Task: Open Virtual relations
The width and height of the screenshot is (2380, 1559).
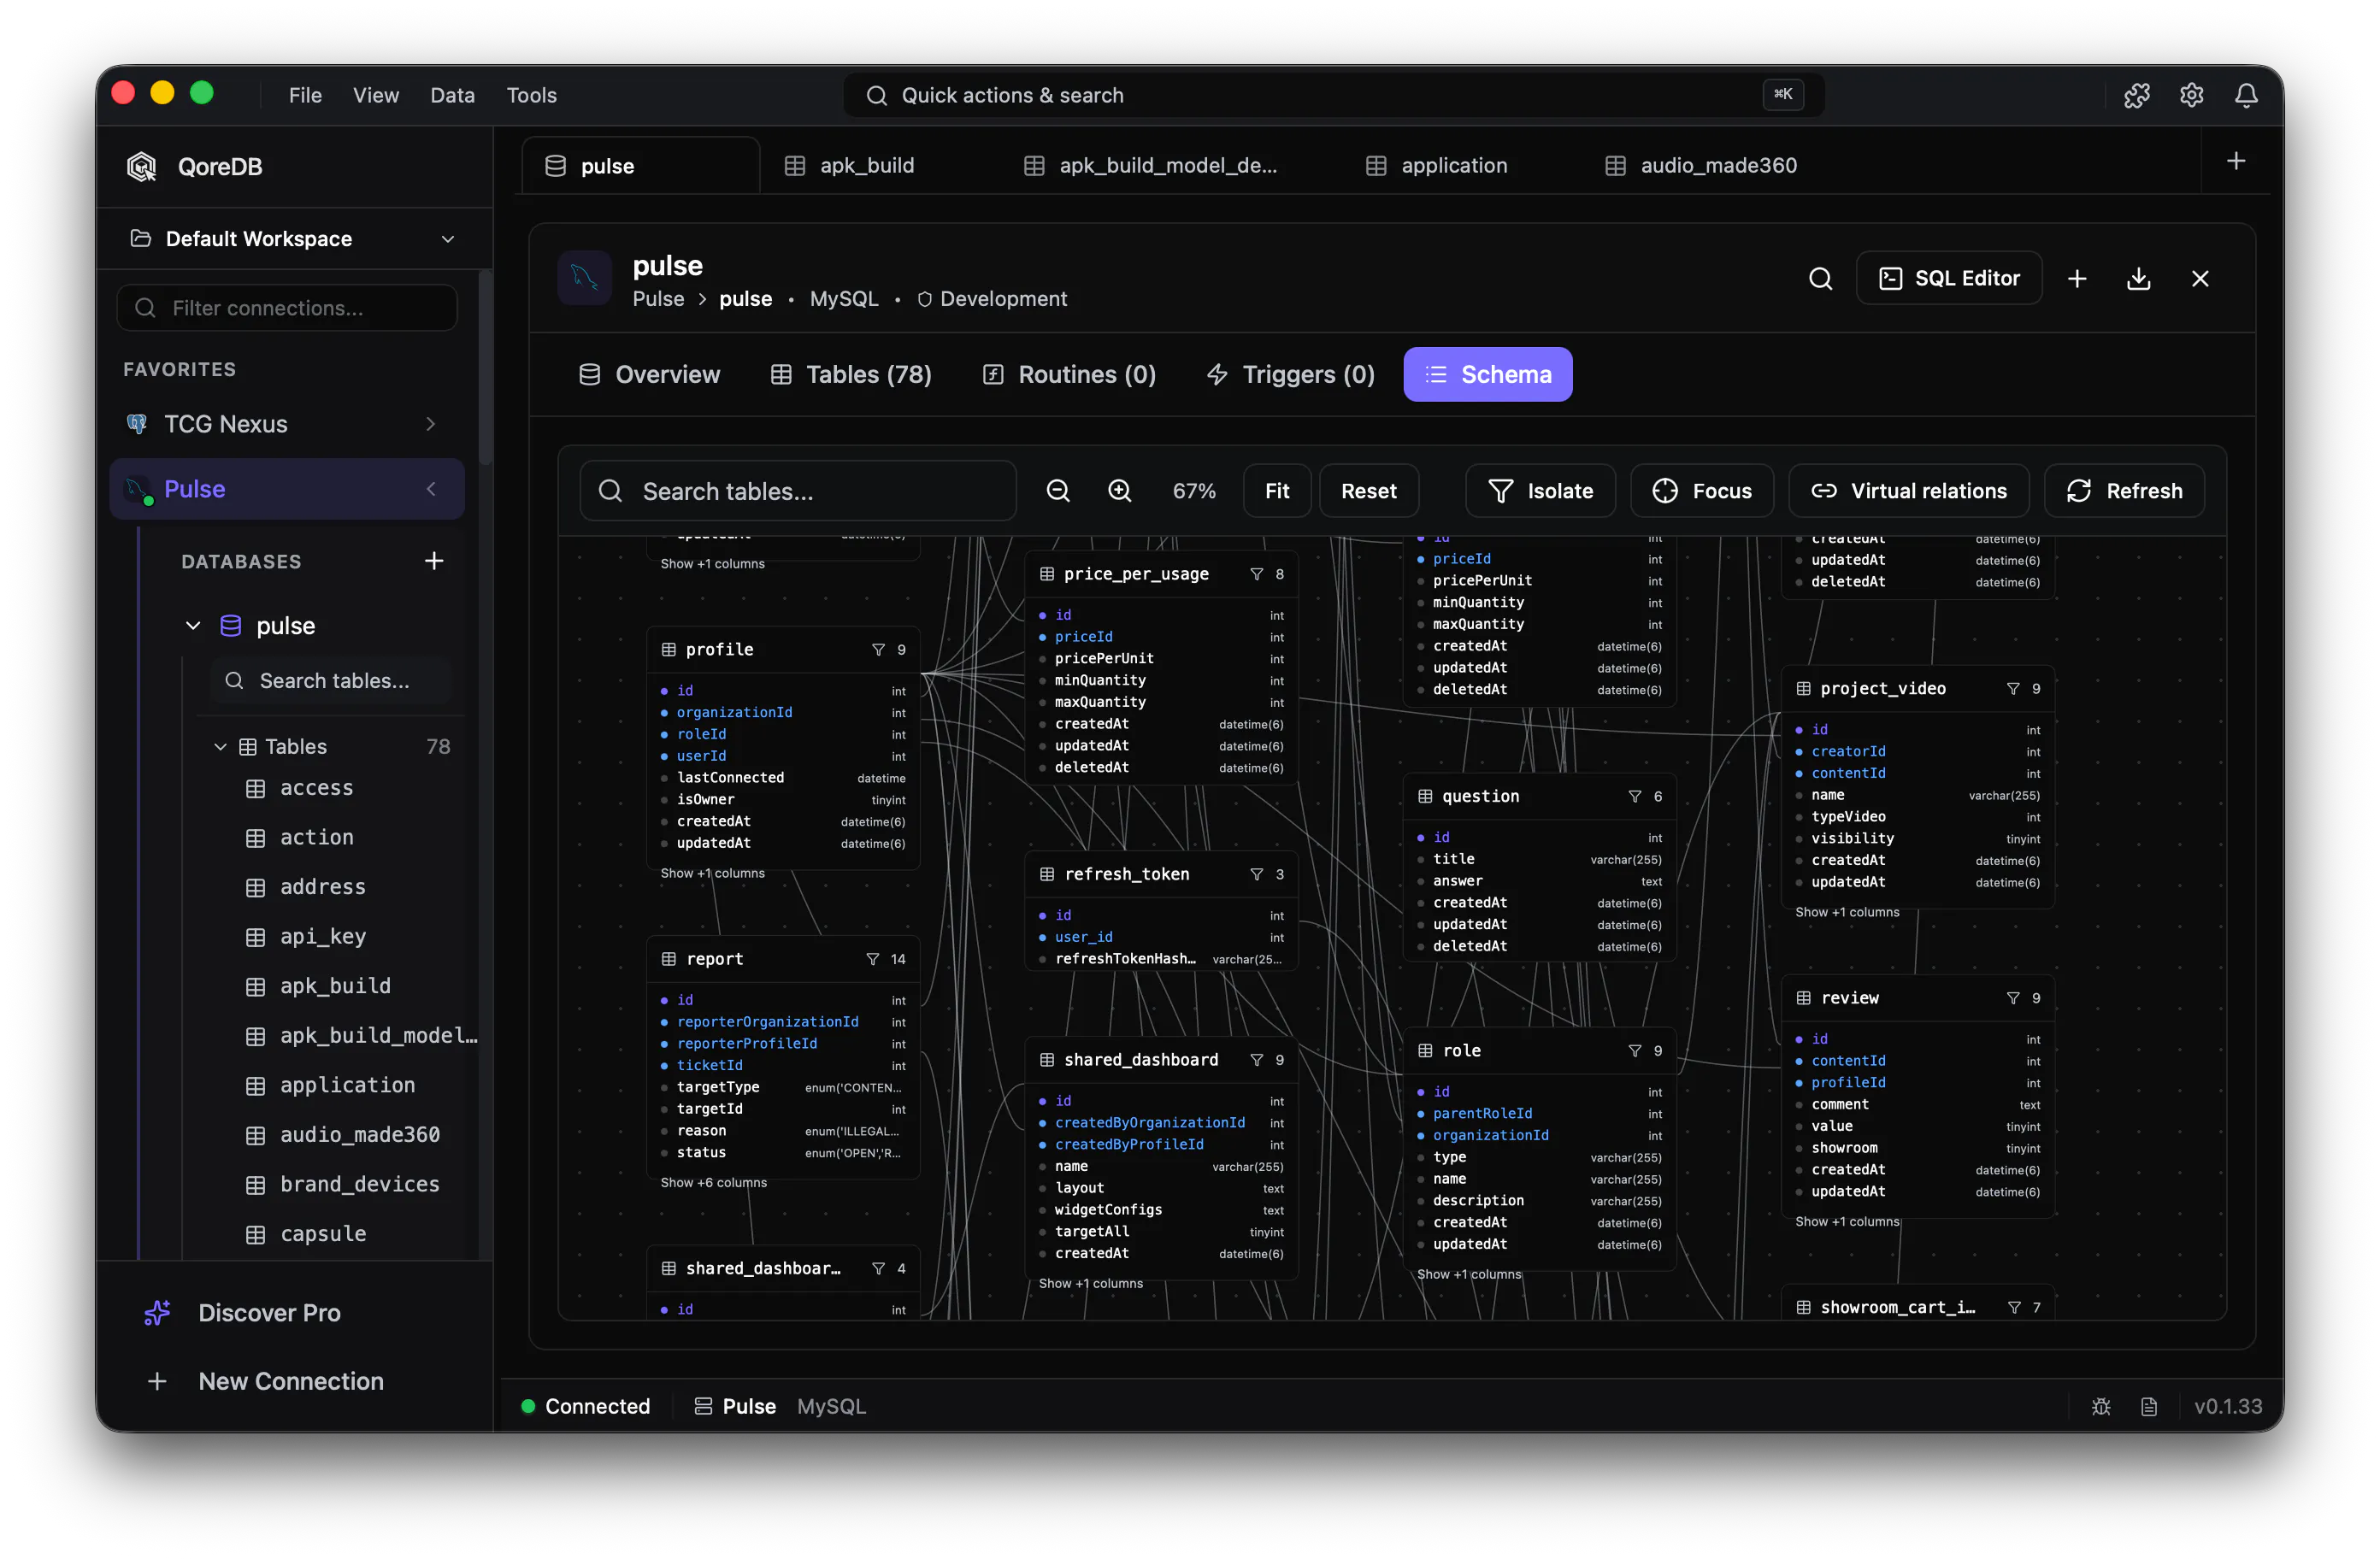Action: (1907, 491)
